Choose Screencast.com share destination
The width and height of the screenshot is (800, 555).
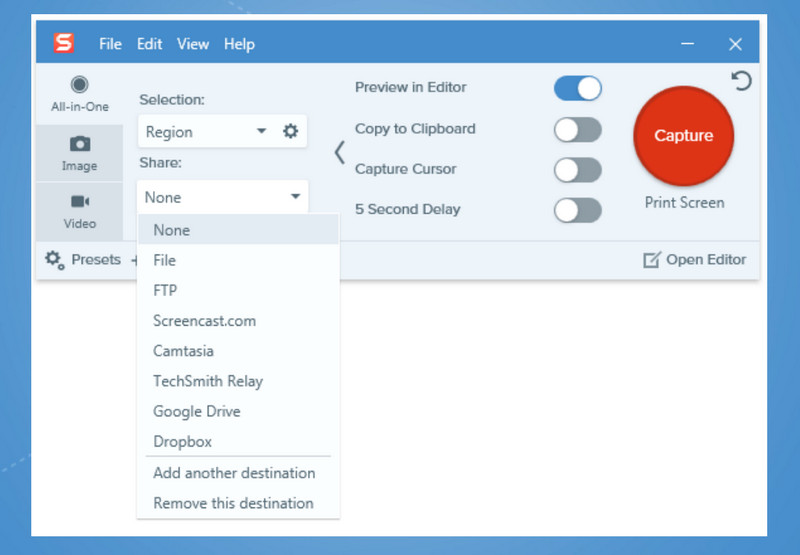click(238, 320)
